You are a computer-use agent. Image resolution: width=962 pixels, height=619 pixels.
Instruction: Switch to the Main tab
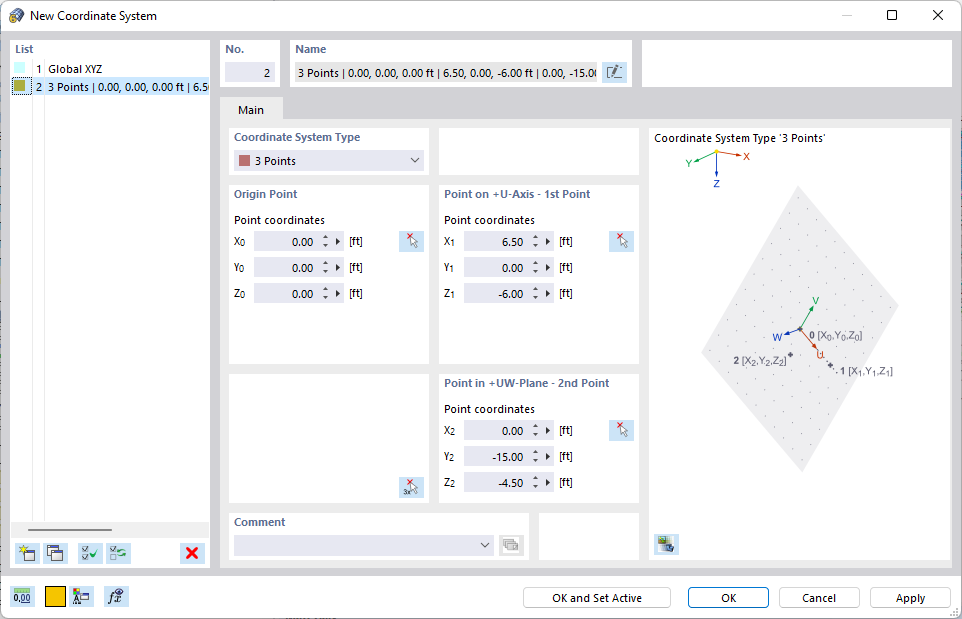(x=251, y=111)
